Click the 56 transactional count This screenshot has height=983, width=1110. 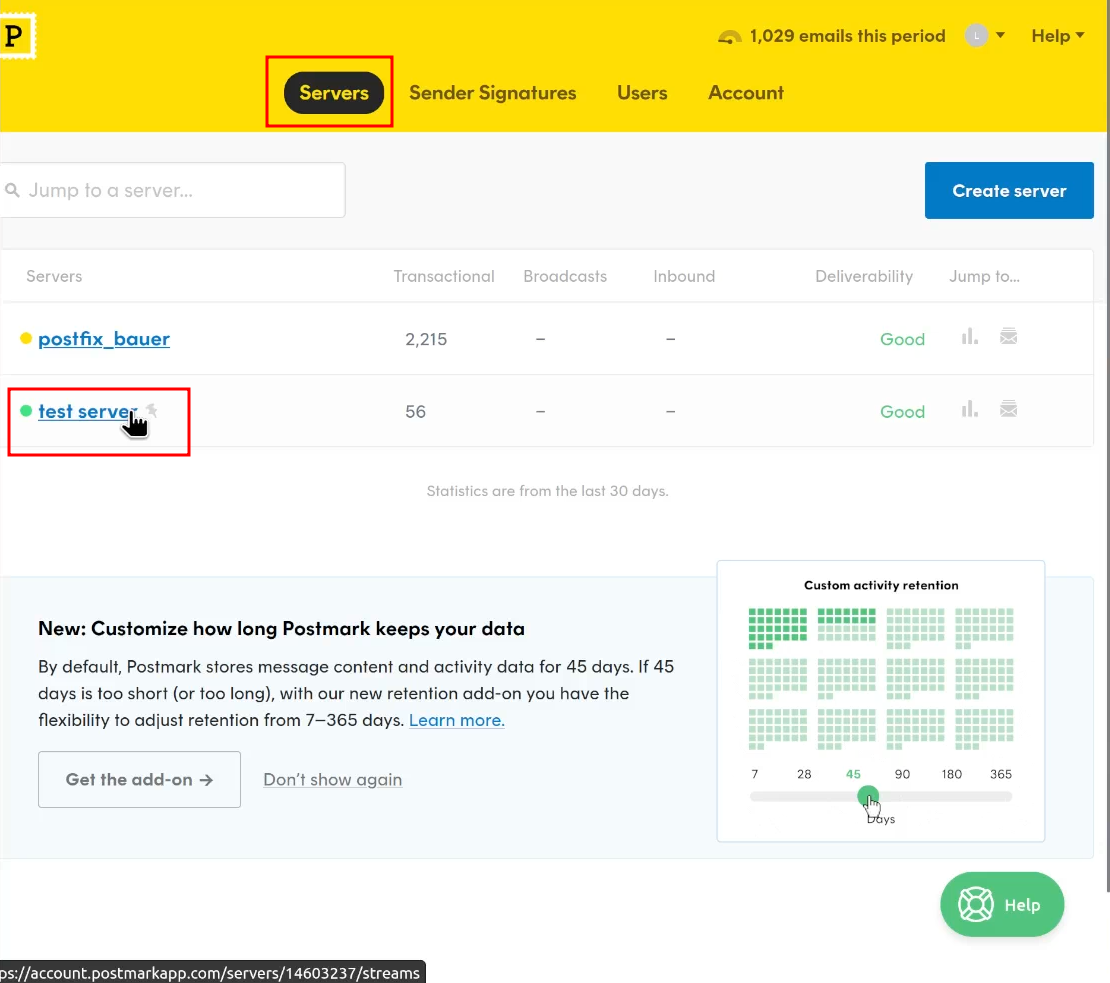416,412
